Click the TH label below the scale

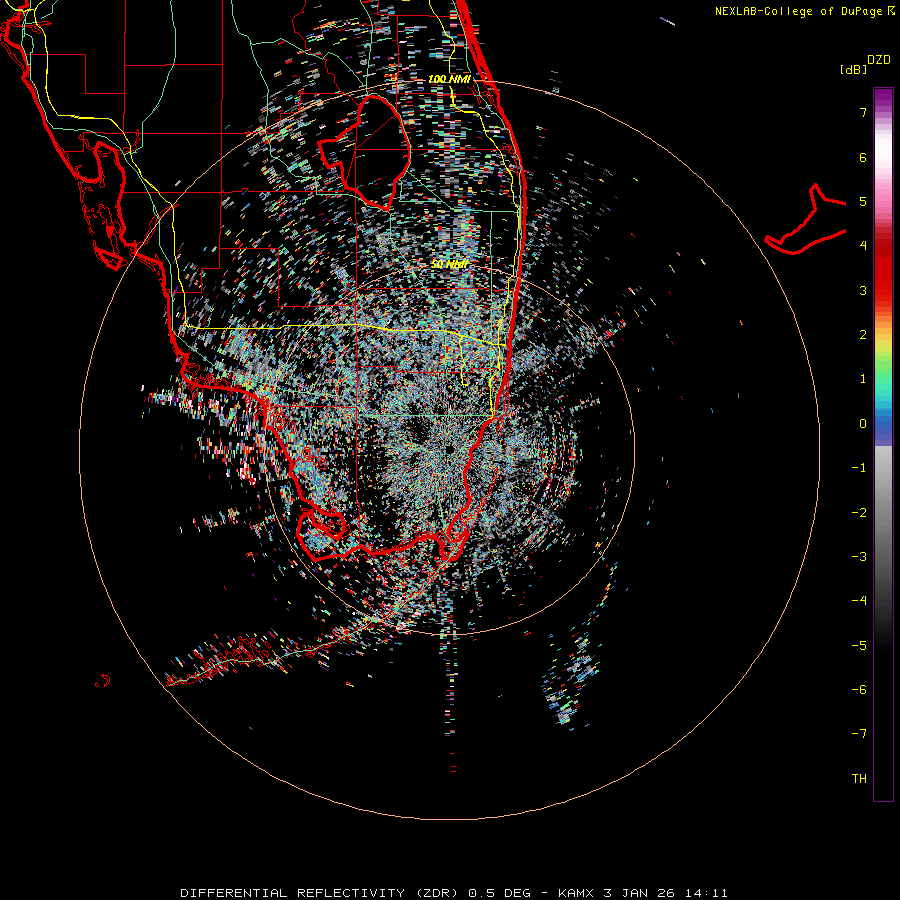[x=859, y=779]
